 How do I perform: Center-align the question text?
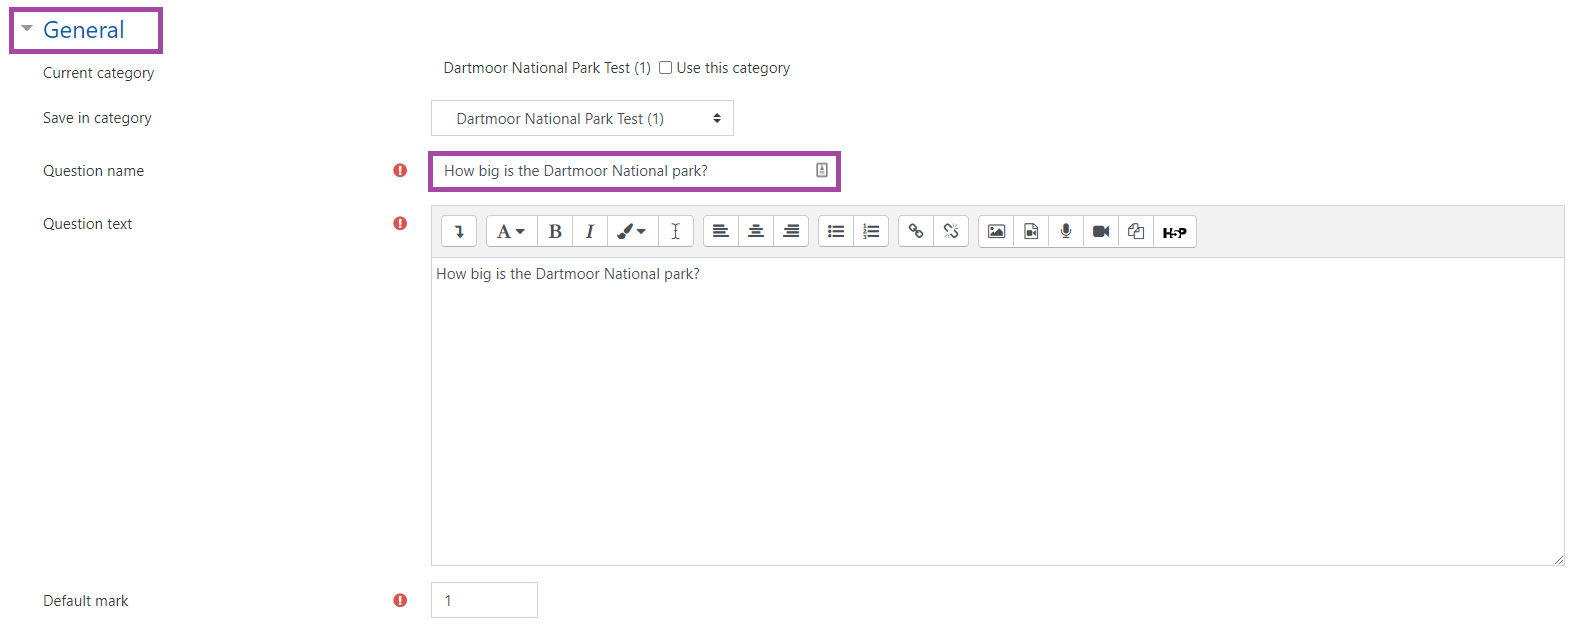(756, 232)
